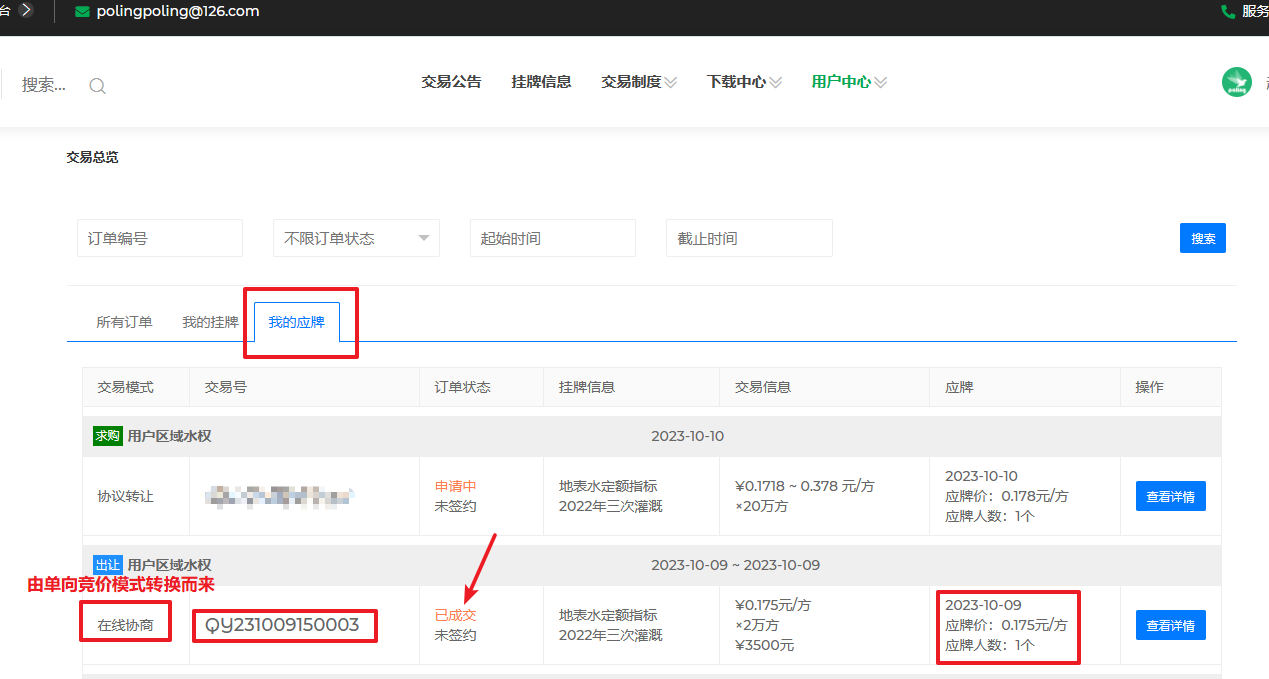The image size is (1269, 679).
Task: Click the 起始时间 date field
Action: tap(552, 238)
